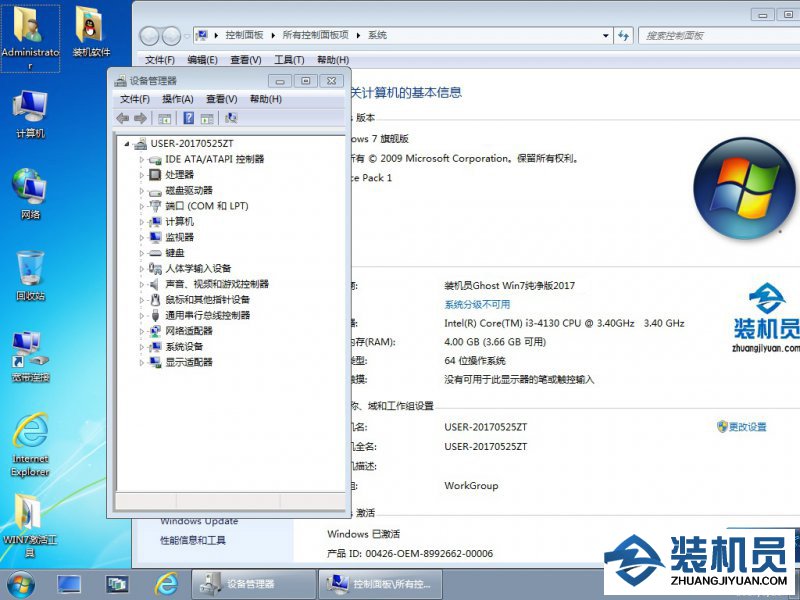Click the Intel(R) Core(TM) i3-4130 CPU text
Image resolution: width=800 pixels, height=600 pixels.
(564, 323)
